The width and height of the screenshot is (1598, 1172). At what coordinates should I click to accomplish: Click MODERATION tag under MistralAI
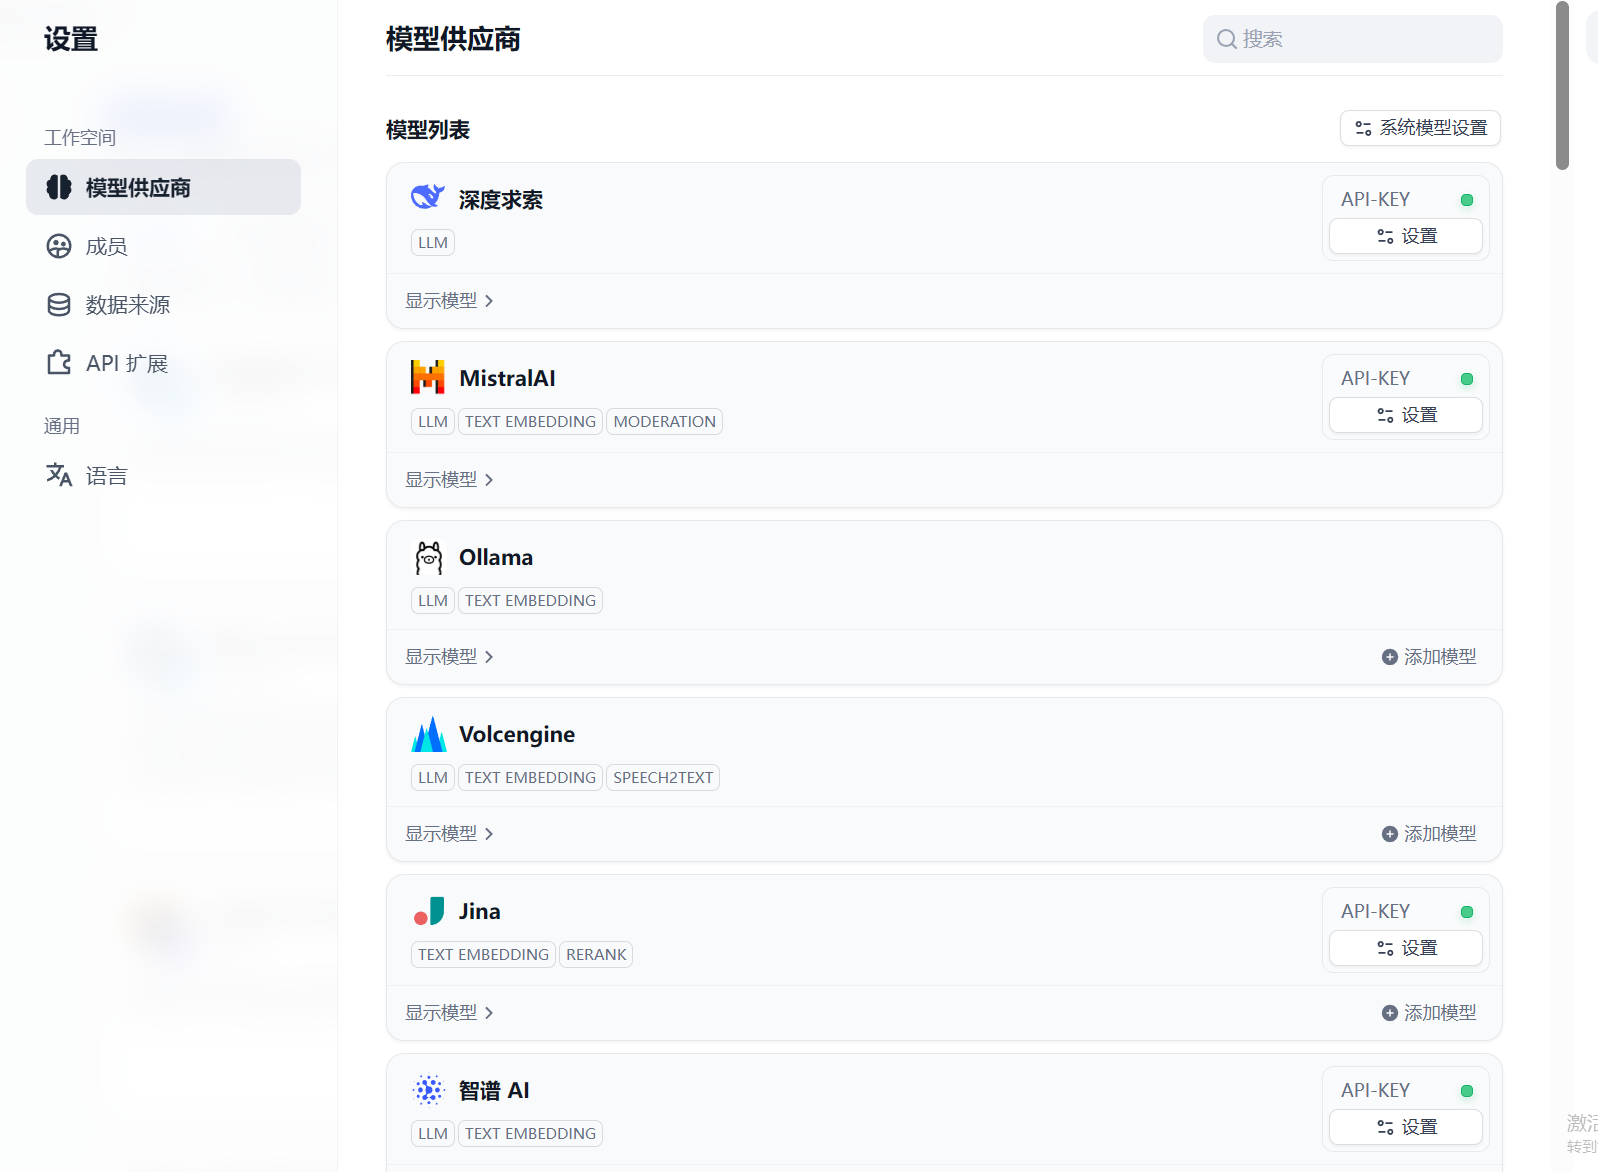tap(665, 422)
